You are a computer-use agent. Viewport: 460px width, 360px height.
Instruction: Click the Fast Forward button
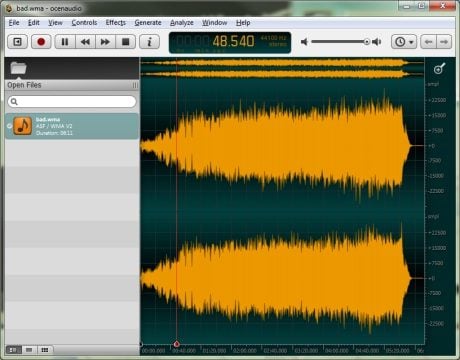coord(105,42)
